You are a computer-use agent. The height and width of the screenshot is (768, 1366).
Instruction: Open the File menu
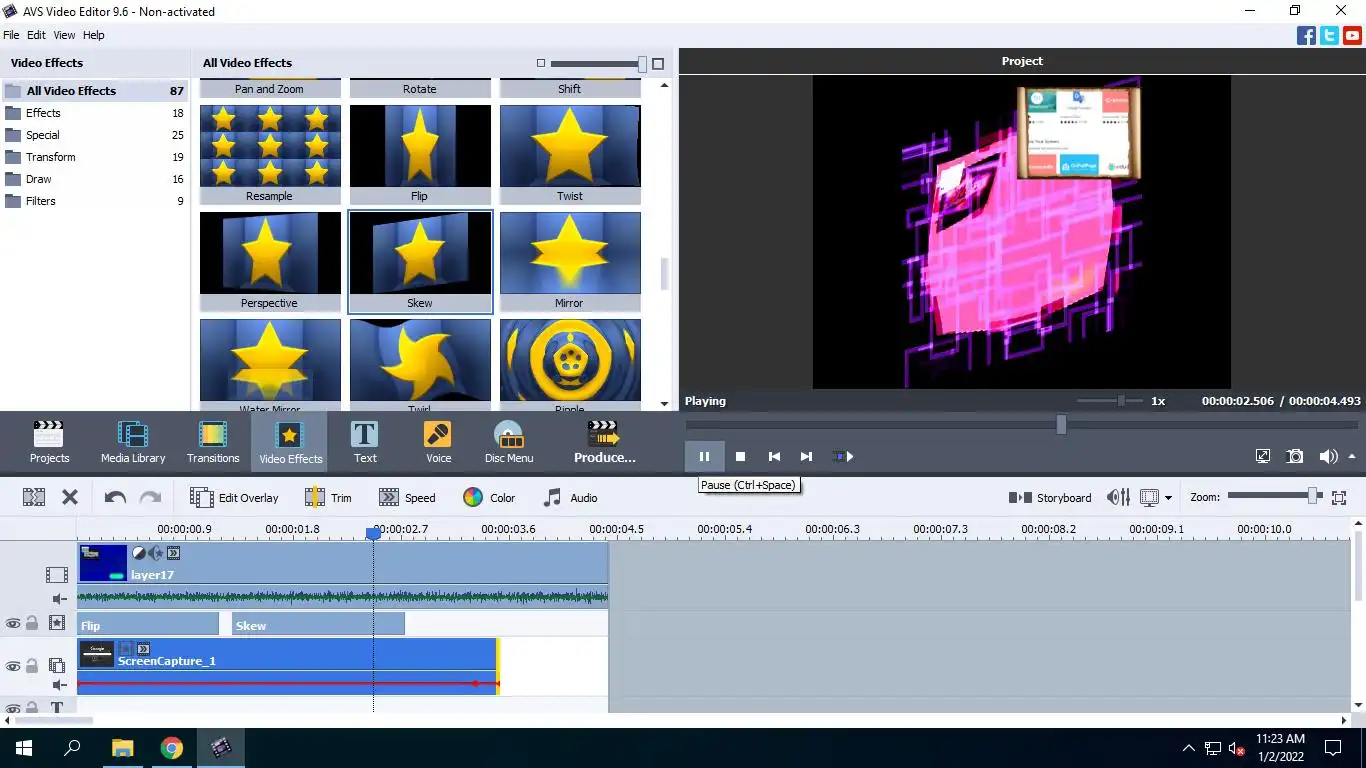click(11, 35)
